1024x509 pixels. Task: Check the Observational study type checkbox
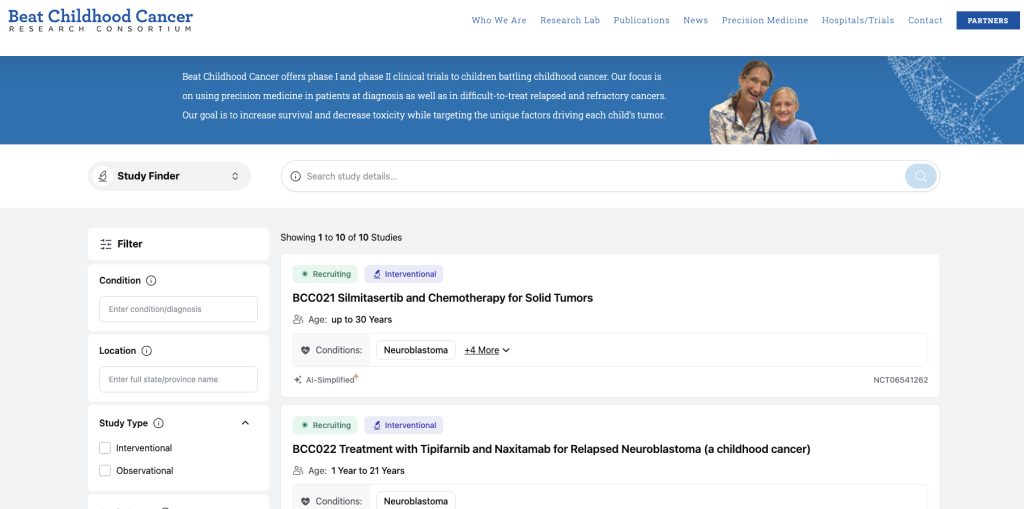click(104, 470)
